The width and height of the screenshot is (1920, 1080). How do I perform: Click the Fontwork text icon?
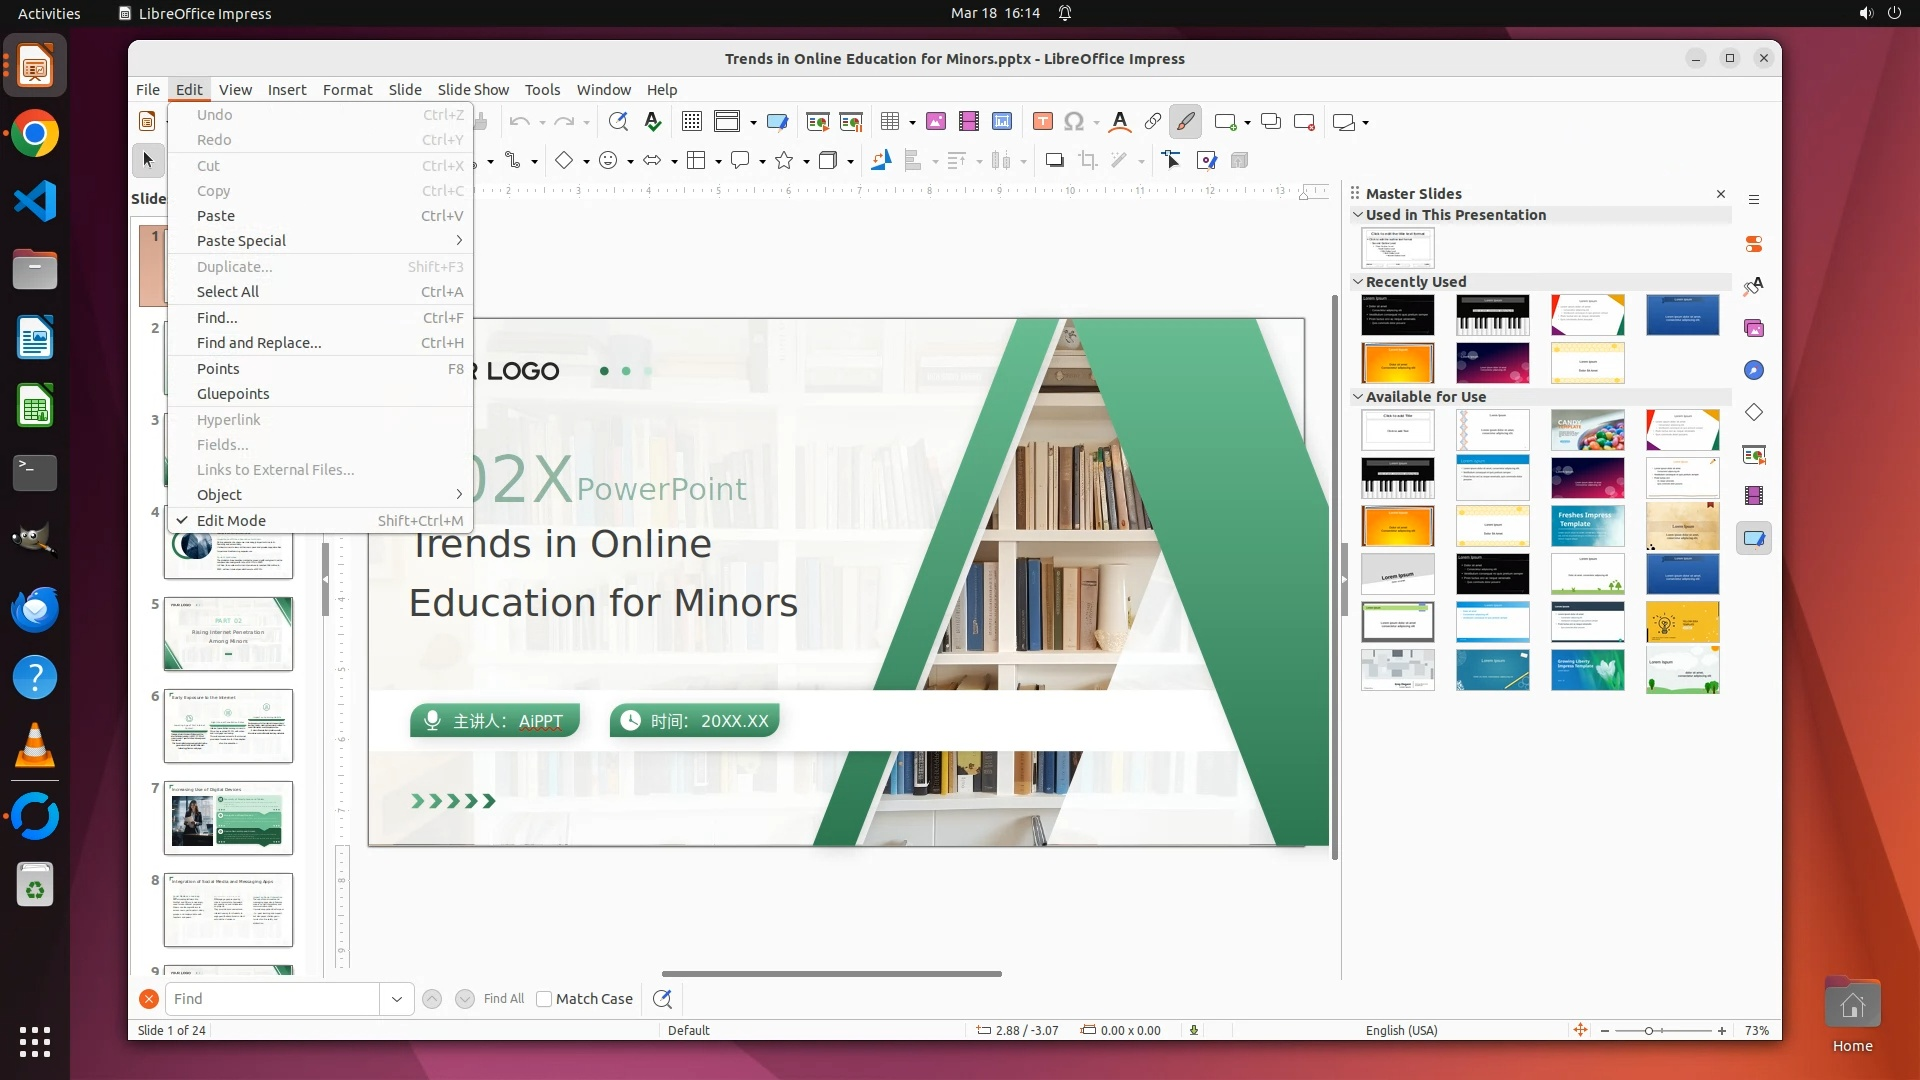click(x=1120, y=122)
